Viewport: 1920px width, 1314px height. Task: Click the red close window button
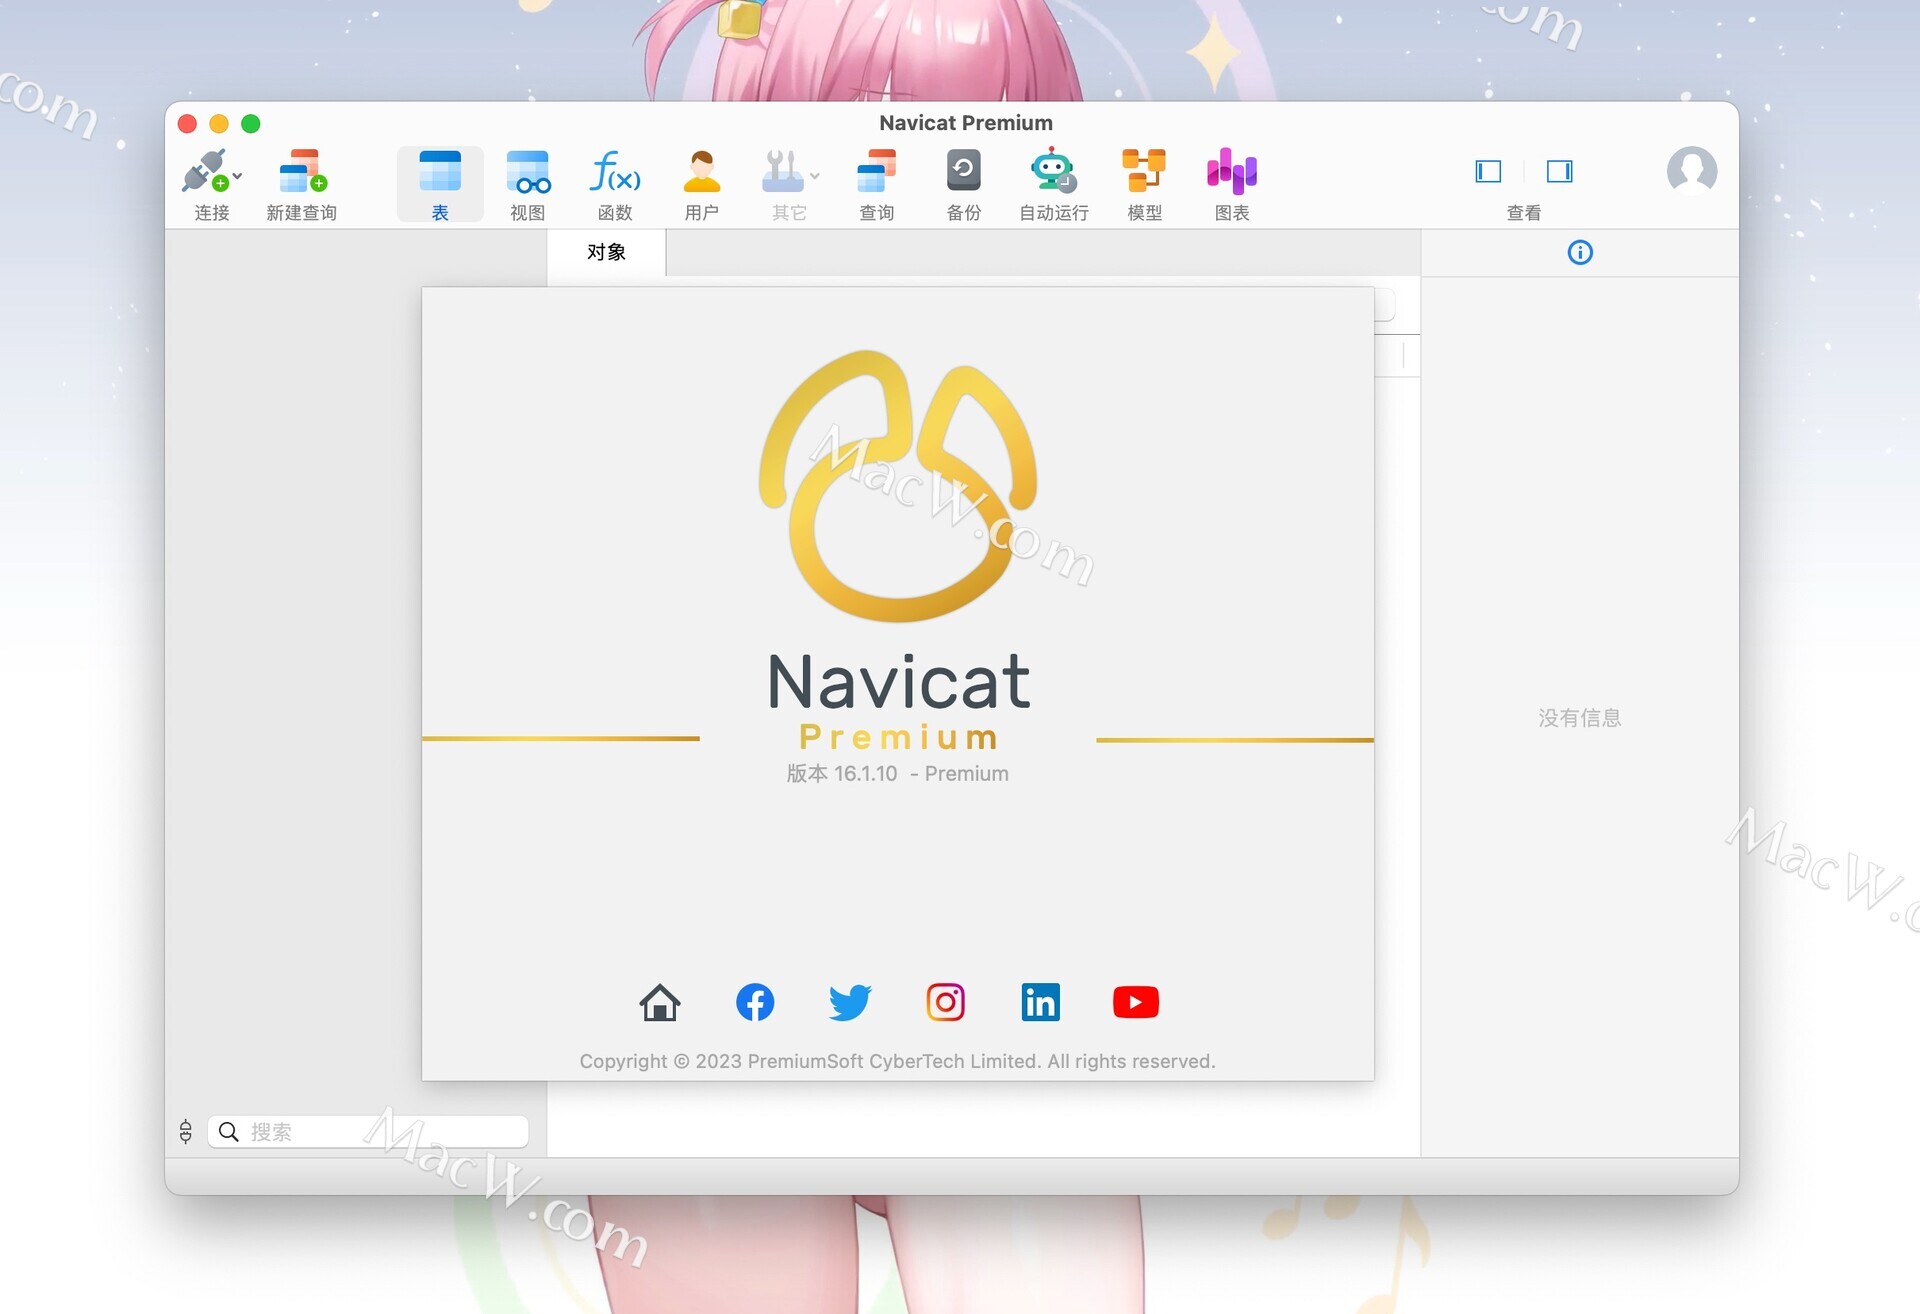(187, 123)
